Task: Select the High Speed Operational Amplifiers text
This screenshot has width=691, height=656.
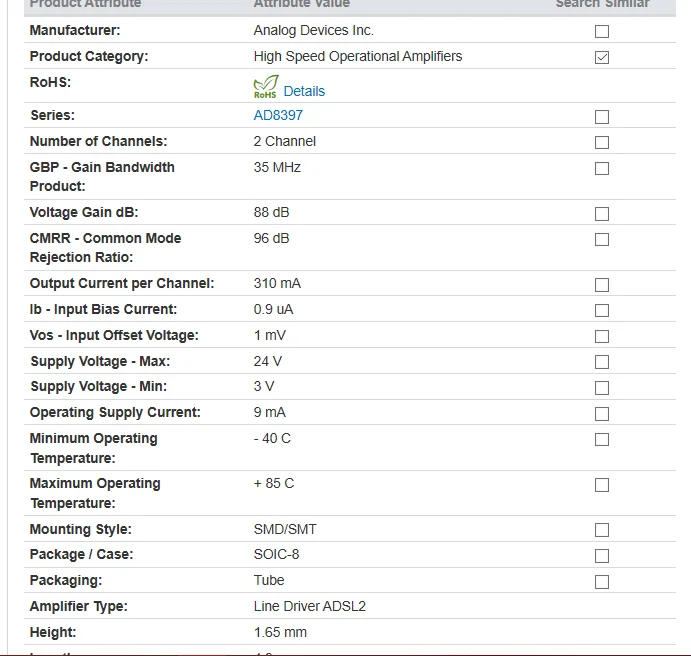Action: 358,56
